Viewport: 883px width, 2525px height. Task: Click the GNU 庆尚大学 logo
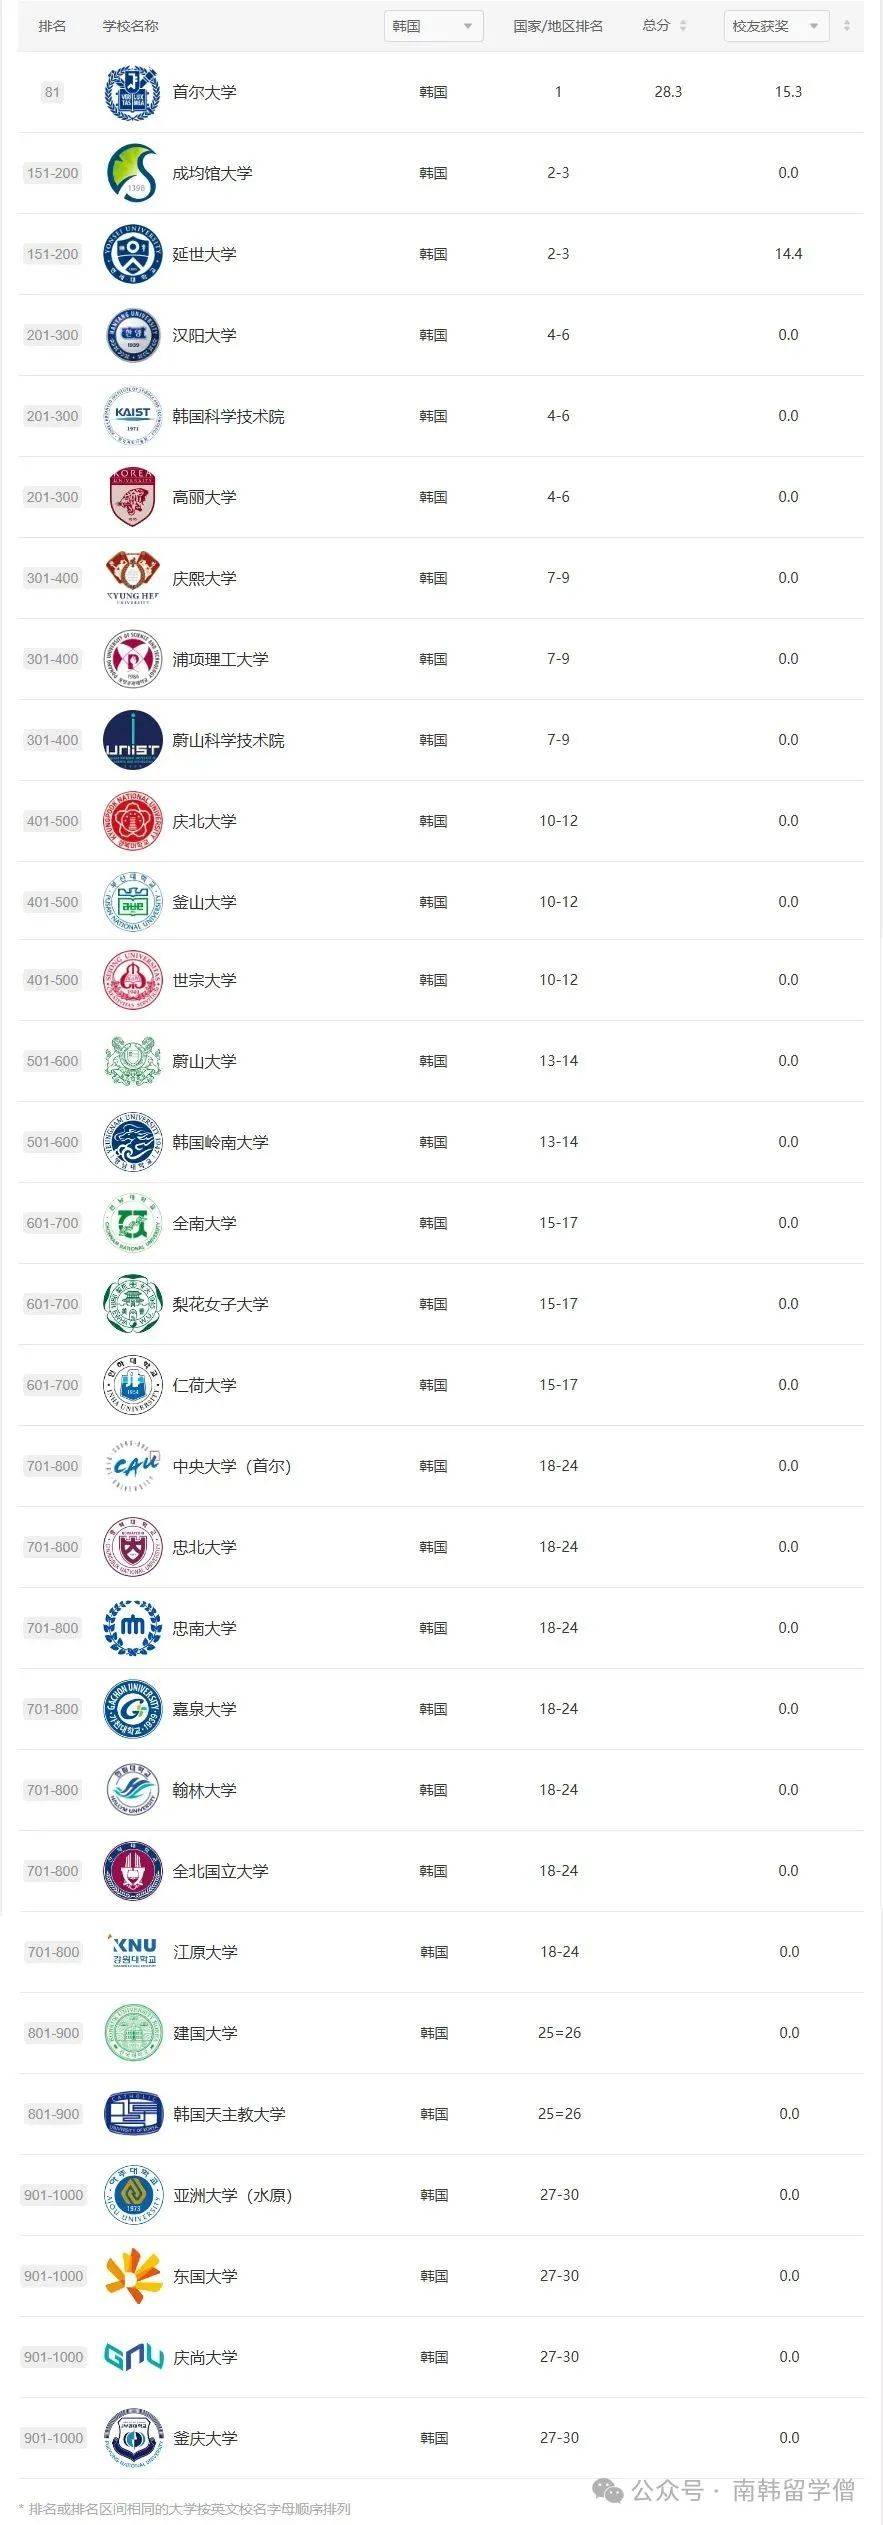coord(134,2356)
